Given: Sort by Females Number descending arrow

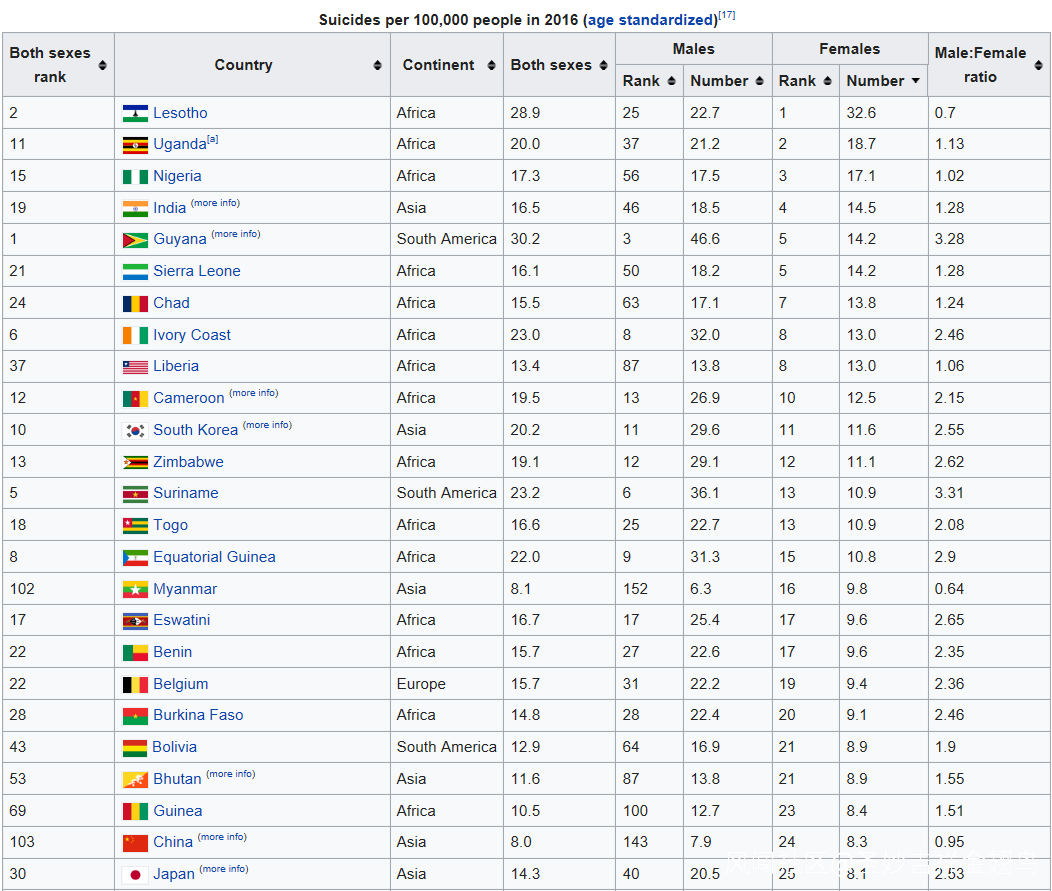Looking at the screenshot, I should [915, 81].
